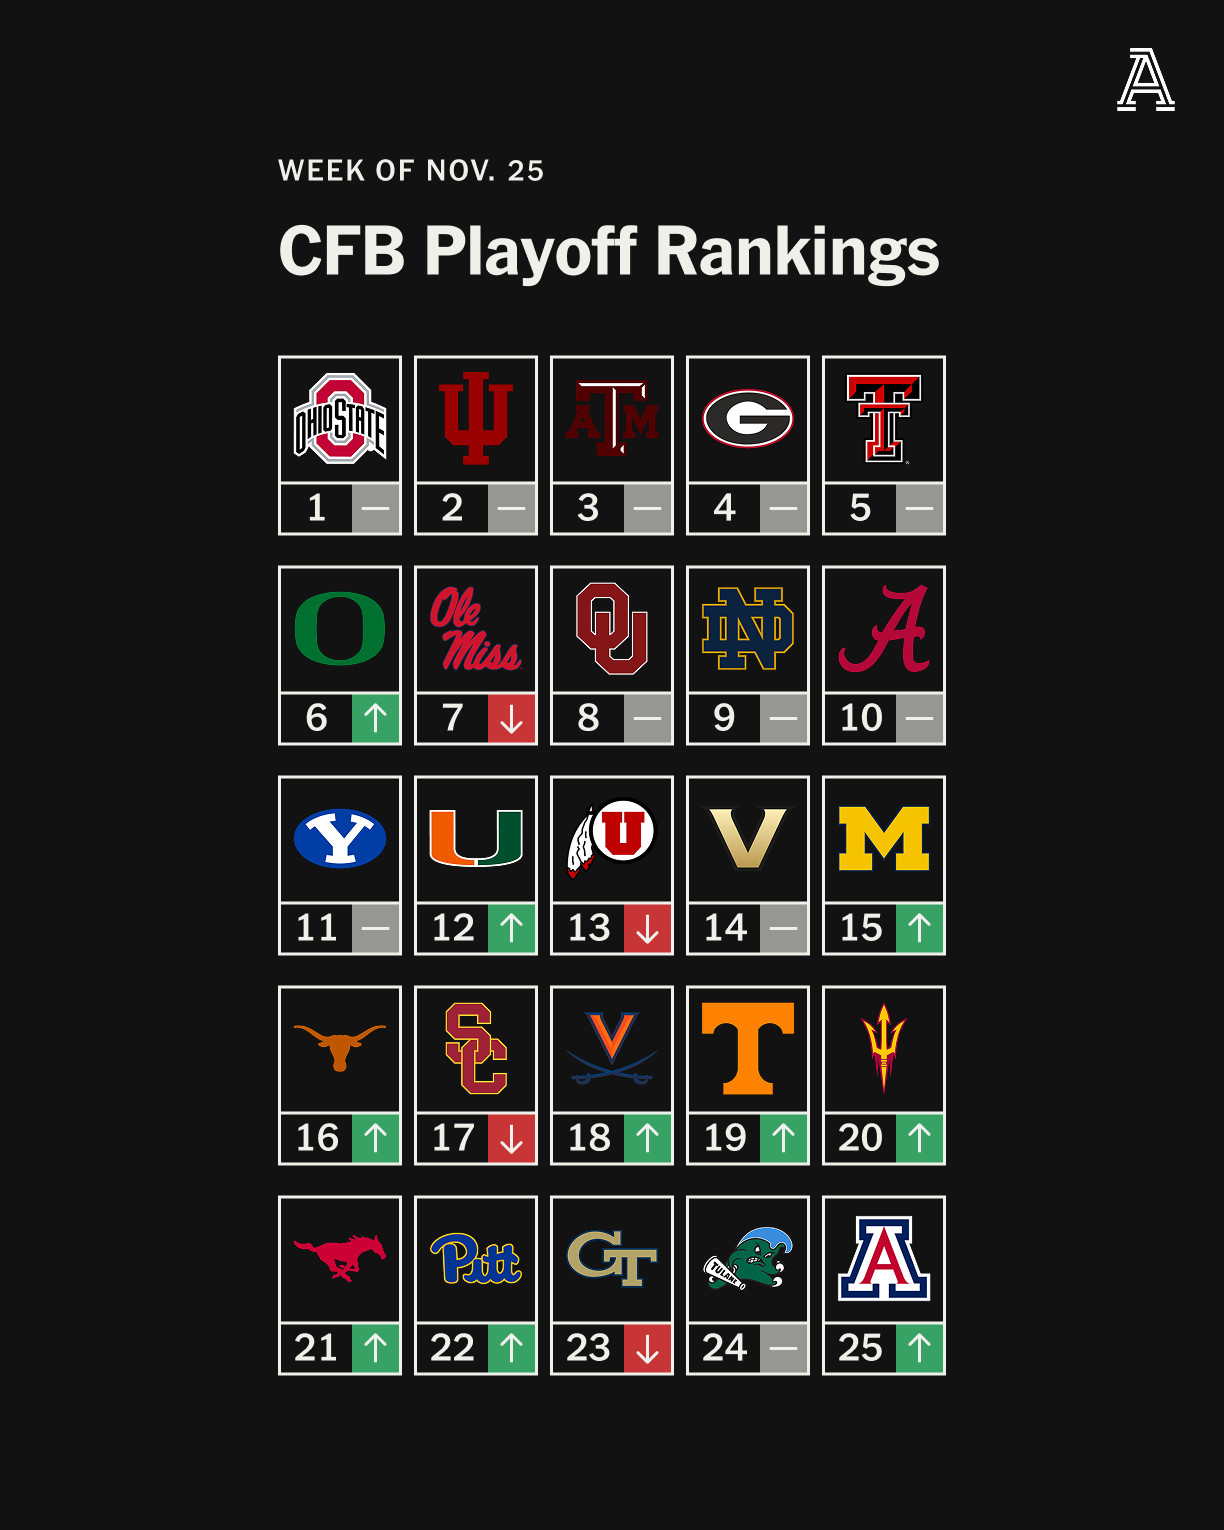Click The Athletic logo in corner
This screenshot has height=1530, width=1224.
(1146, 80)
